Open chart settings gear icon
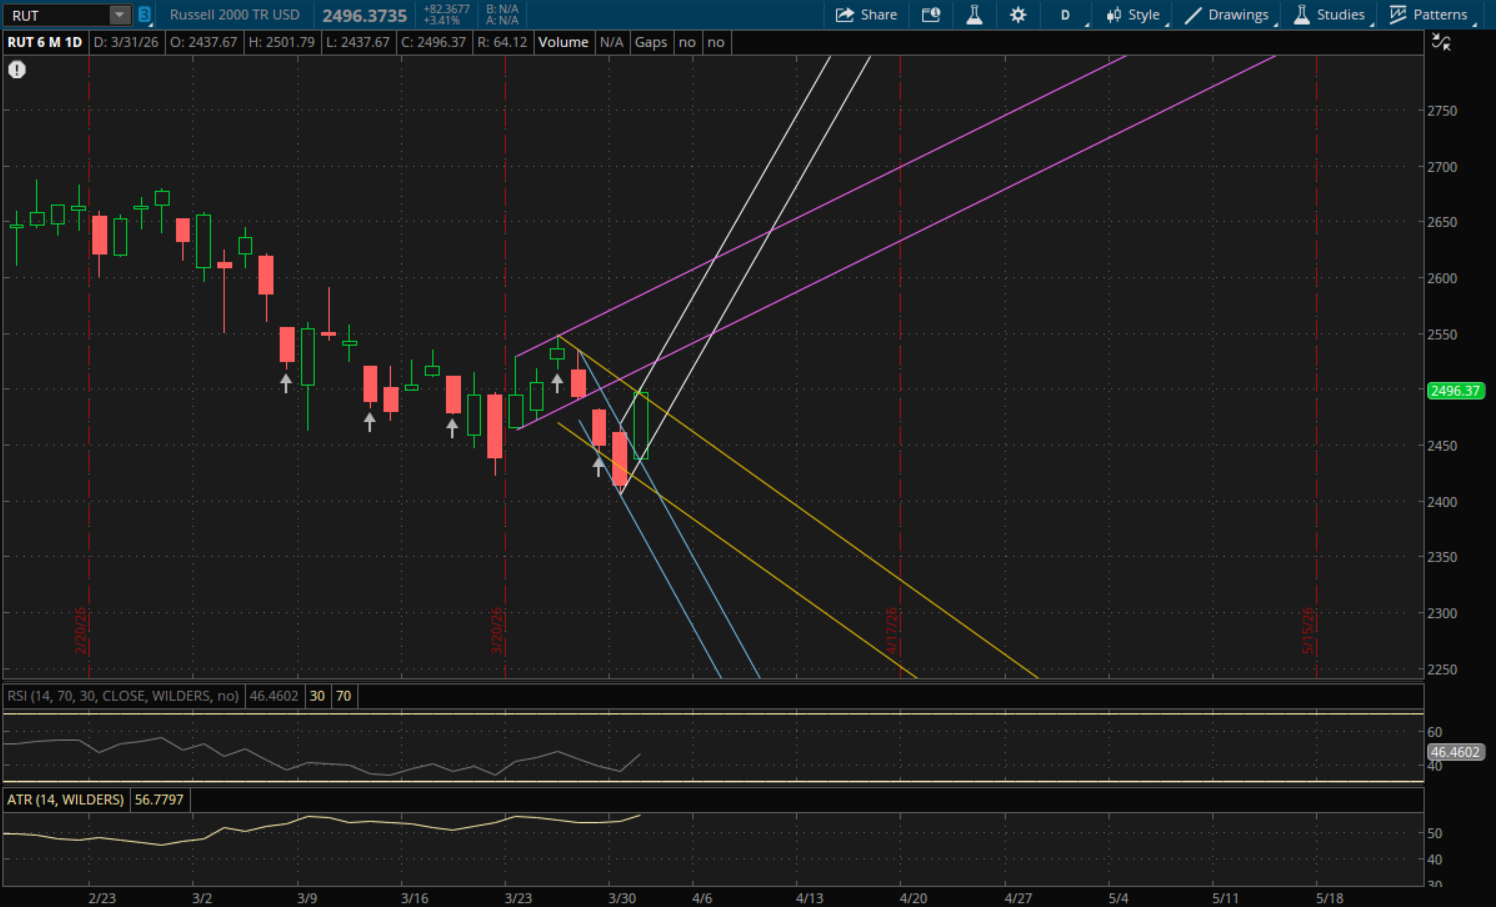Screen dimensions: 1496x907 pos(1018,15)
